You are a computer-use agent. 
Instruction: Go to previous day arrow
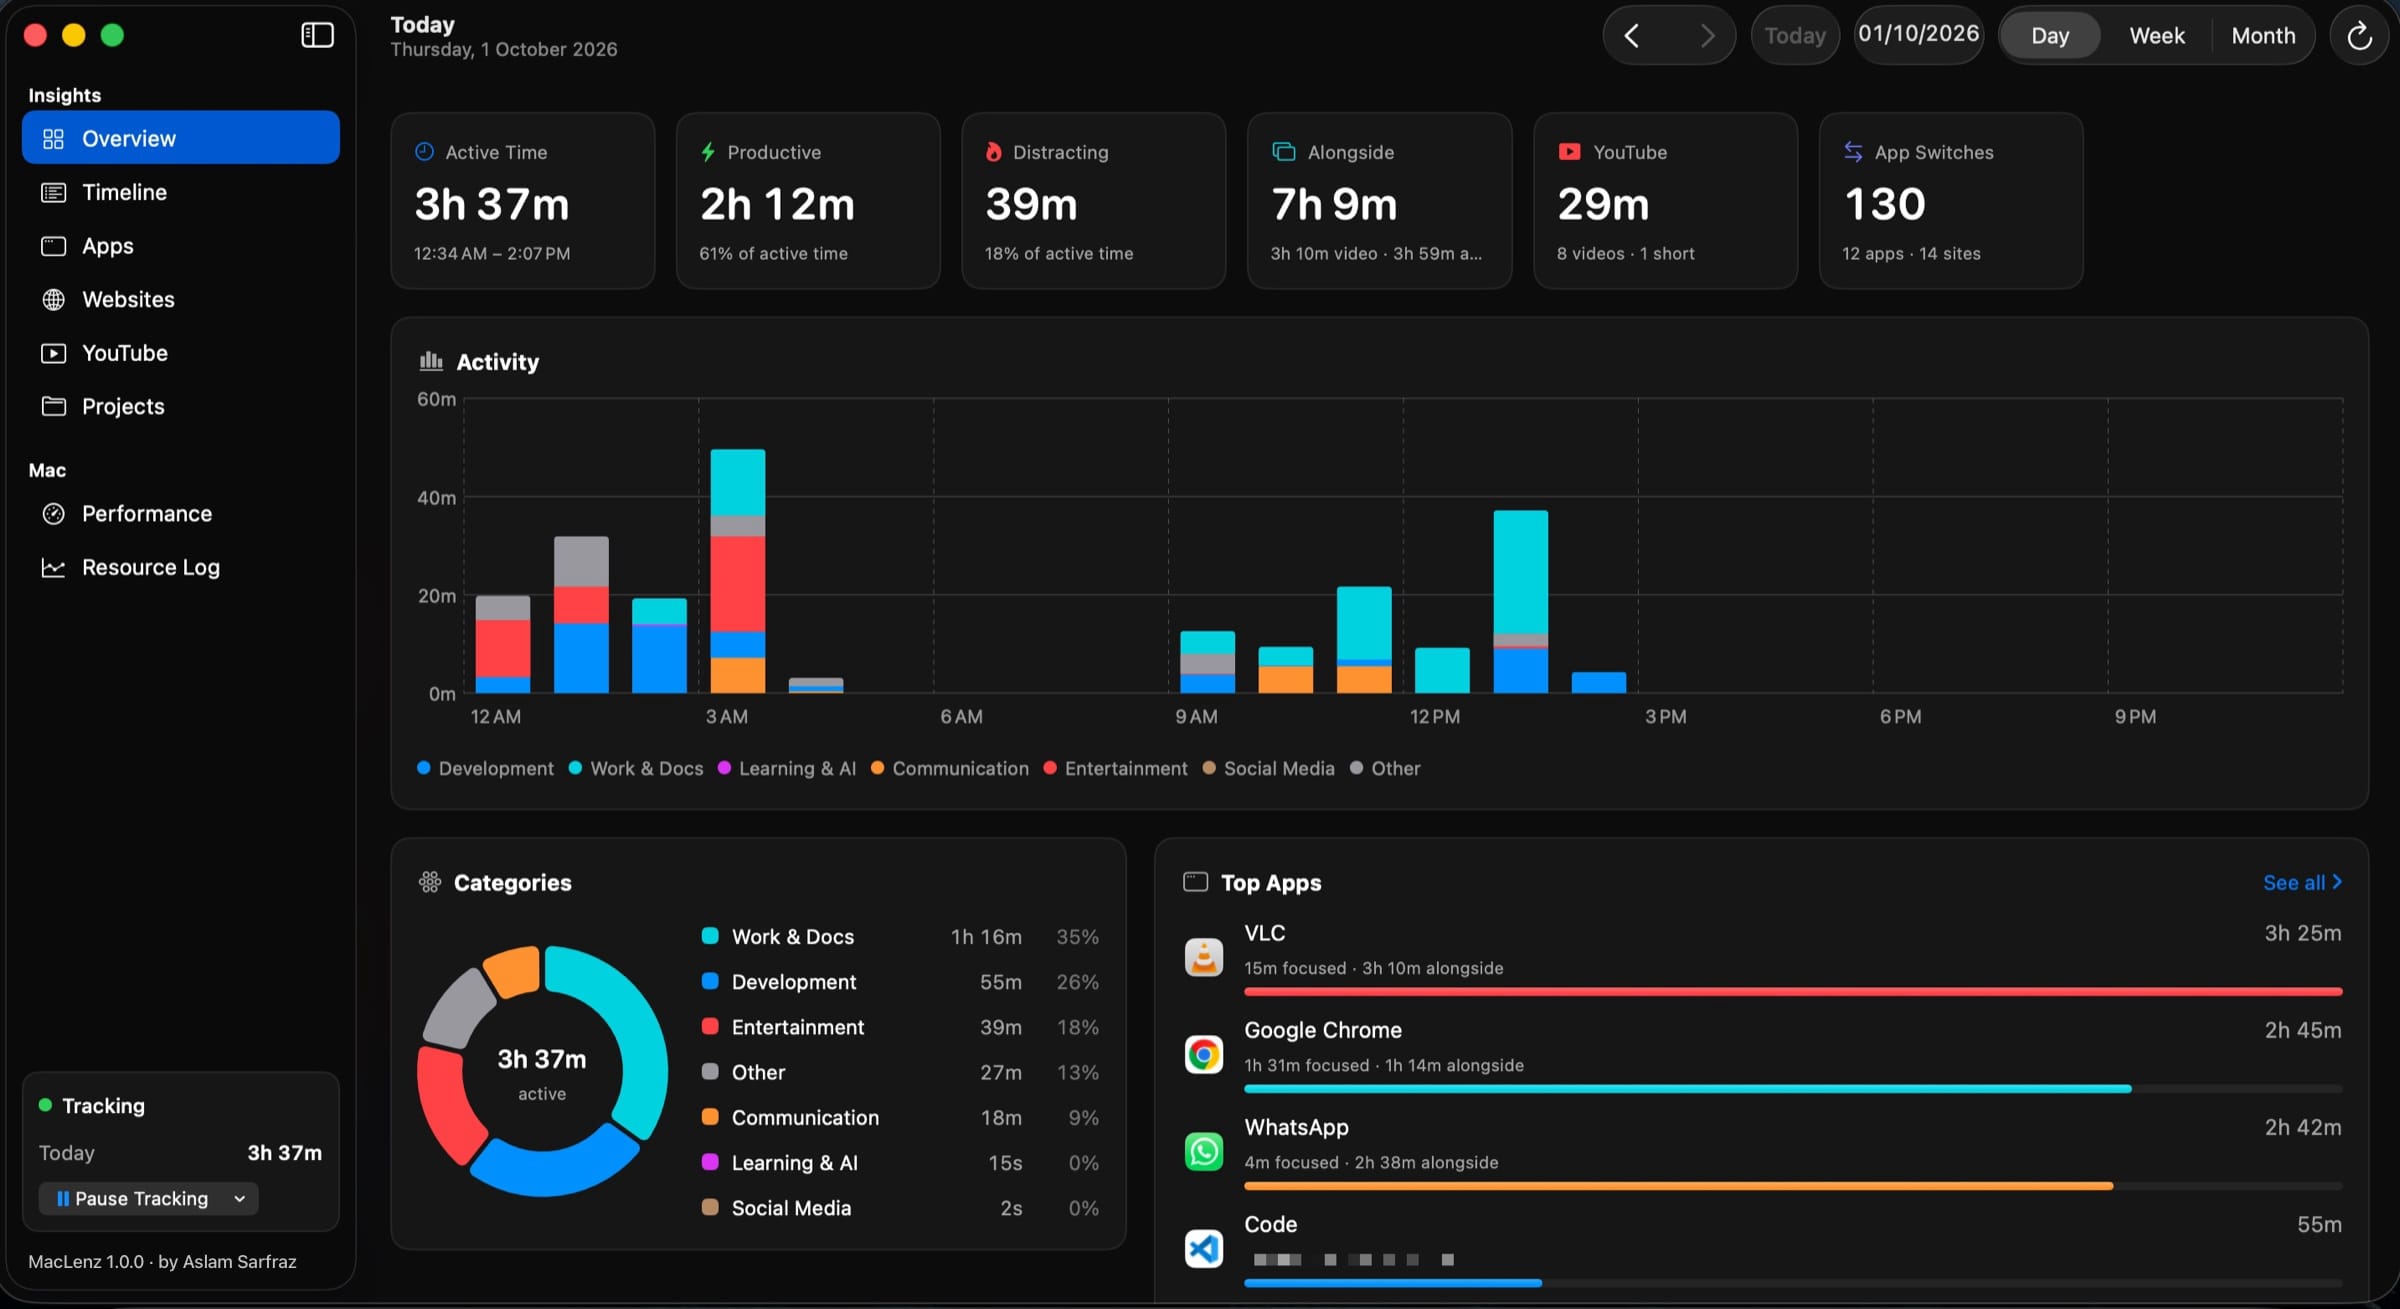pyautogui.click(x=1632, y=36)
